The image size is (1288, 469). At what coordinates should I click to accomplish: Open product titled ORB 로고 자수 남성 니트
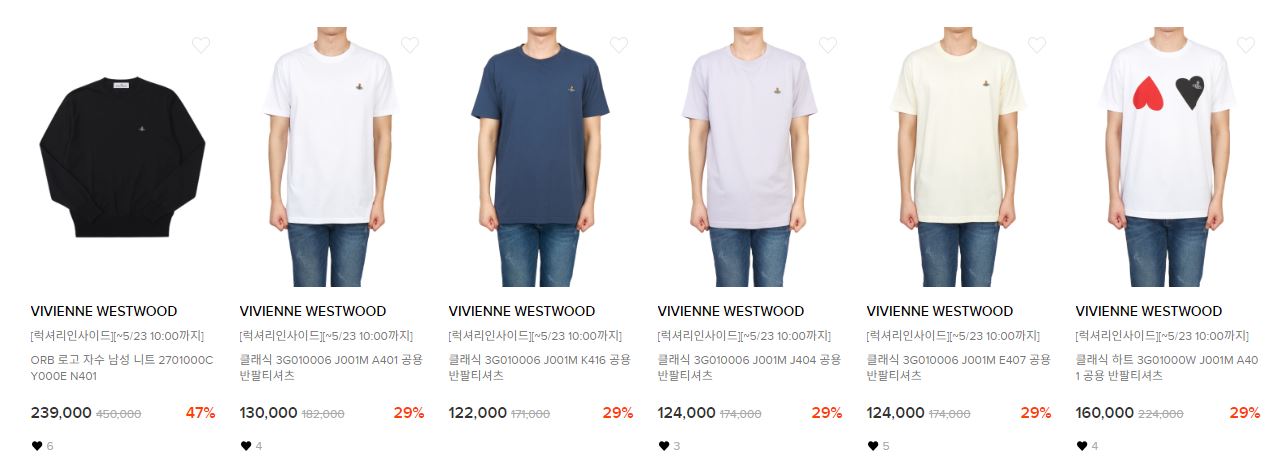click(122, 368)
